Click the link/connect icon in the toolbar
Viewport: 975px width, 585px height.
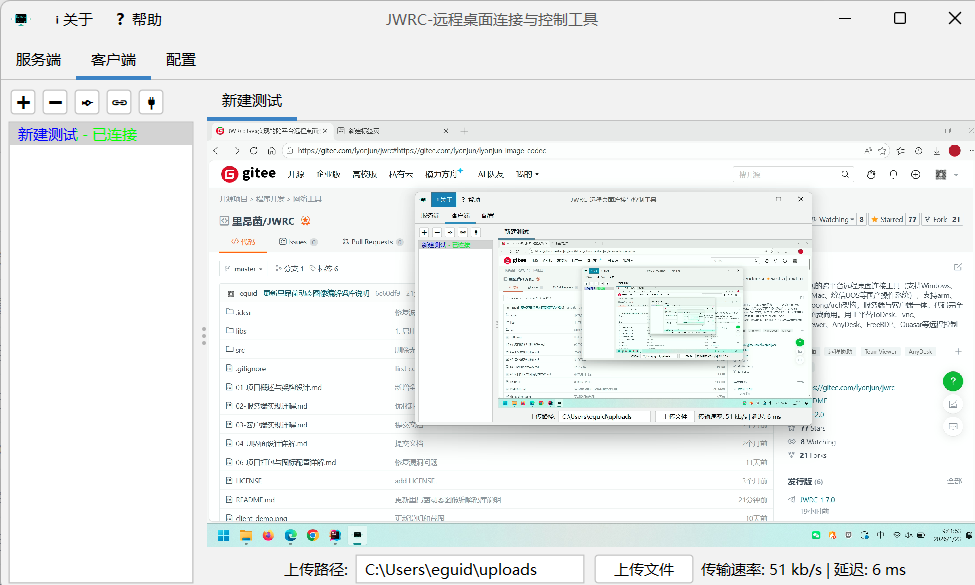pos(119,101)
